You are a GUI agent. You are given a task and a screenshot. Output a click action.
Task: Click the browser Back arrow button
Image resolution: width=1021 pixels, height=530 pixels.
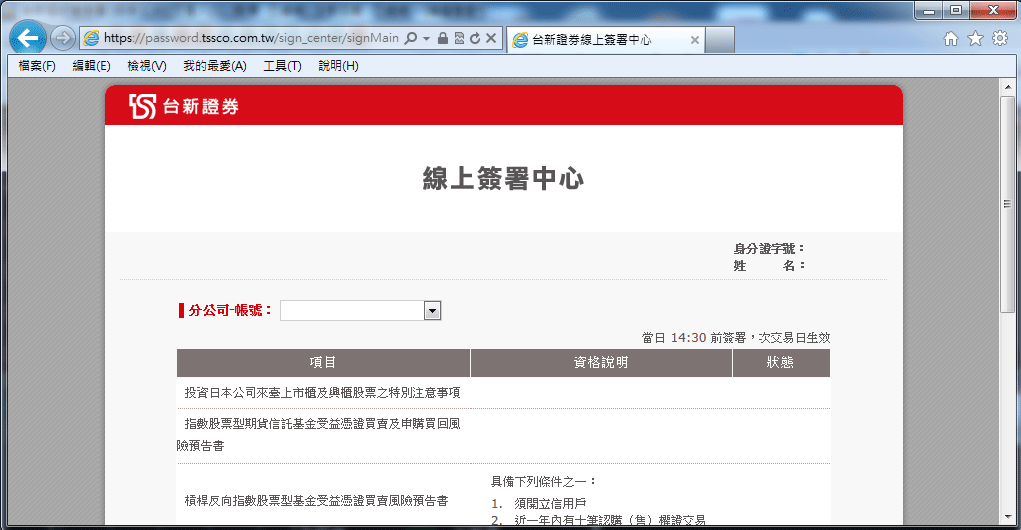[x=28, y=38]
